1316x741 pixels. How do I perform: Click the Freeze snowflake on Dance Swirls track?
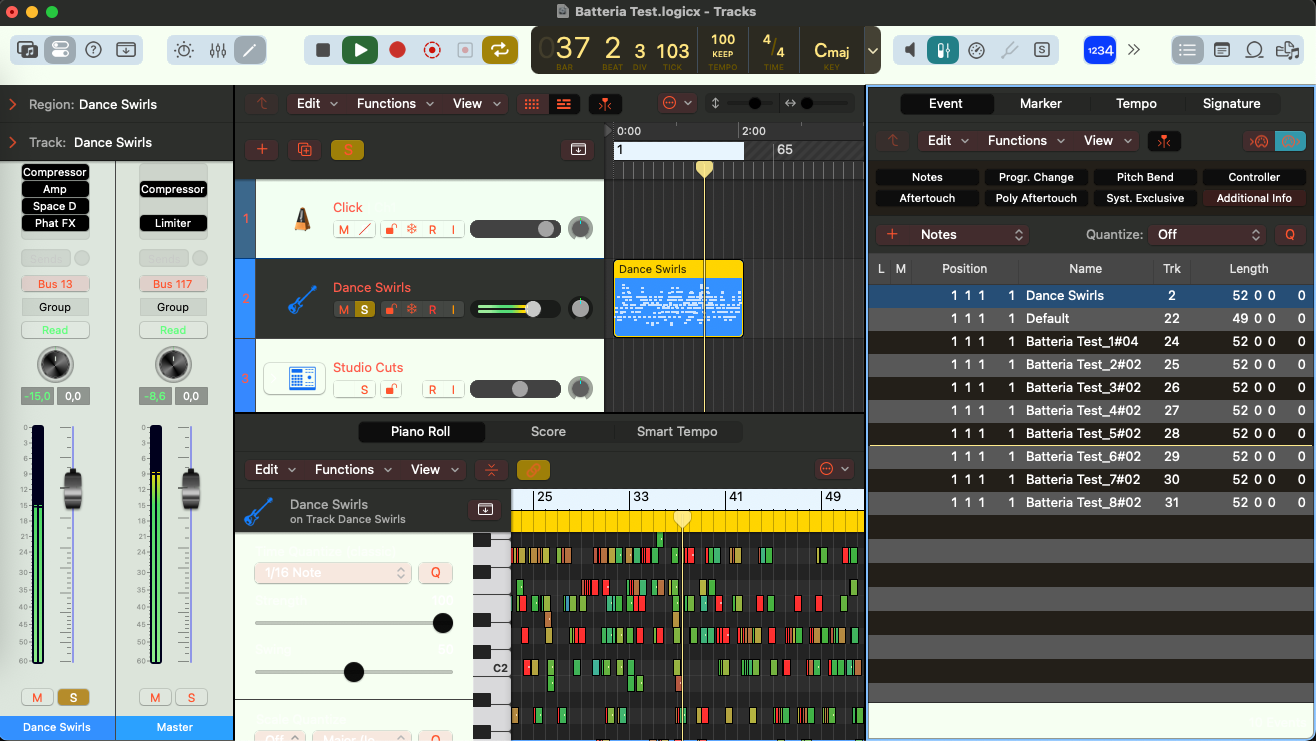click(411, 310)
